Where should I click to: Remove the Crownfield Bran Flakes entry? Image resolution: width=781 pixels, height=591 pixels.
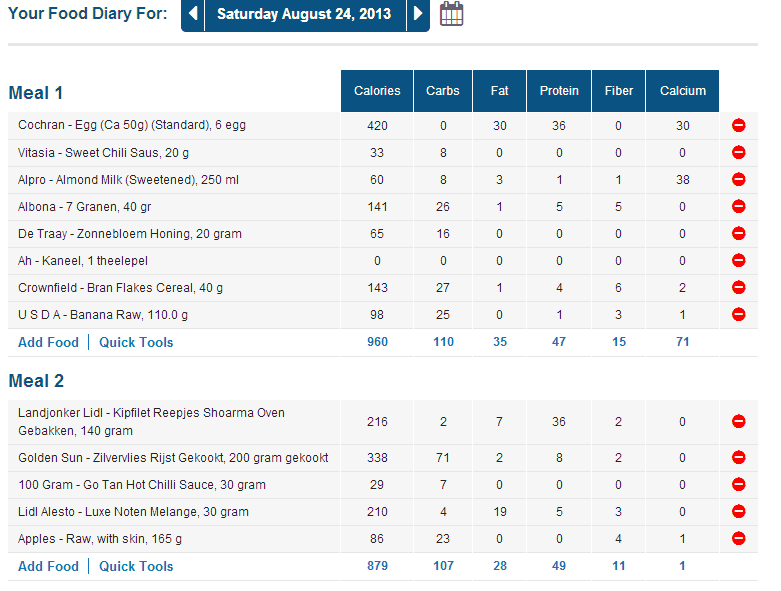[x=739, y=288]
